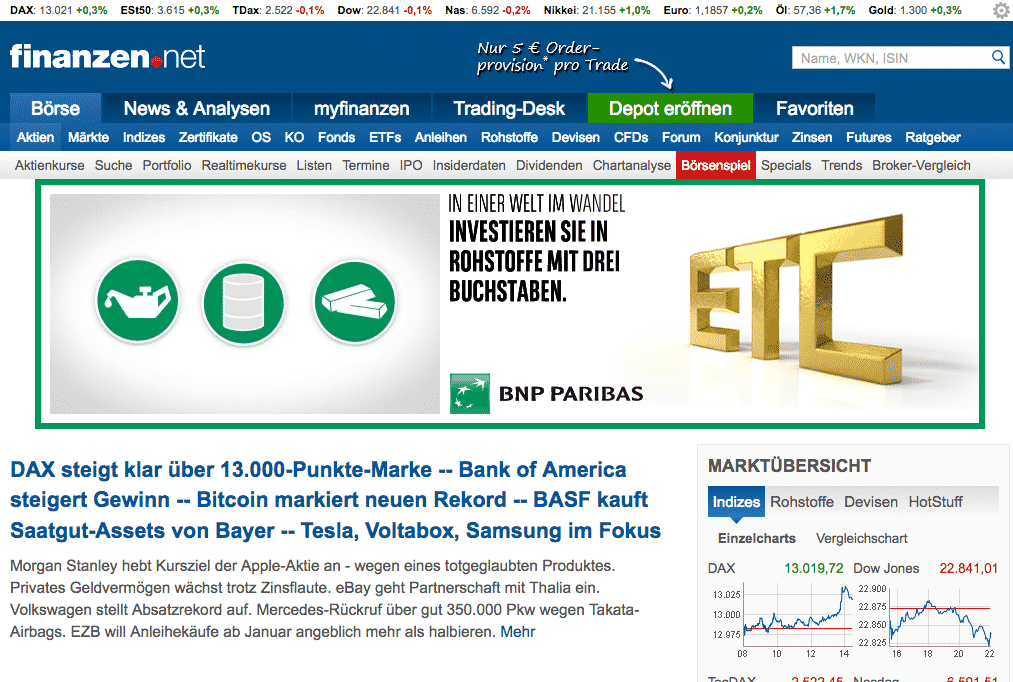This screenshot has height=682, width=1013.
Task: Open the Ratgeber menu item
Action: click(933, 138)
